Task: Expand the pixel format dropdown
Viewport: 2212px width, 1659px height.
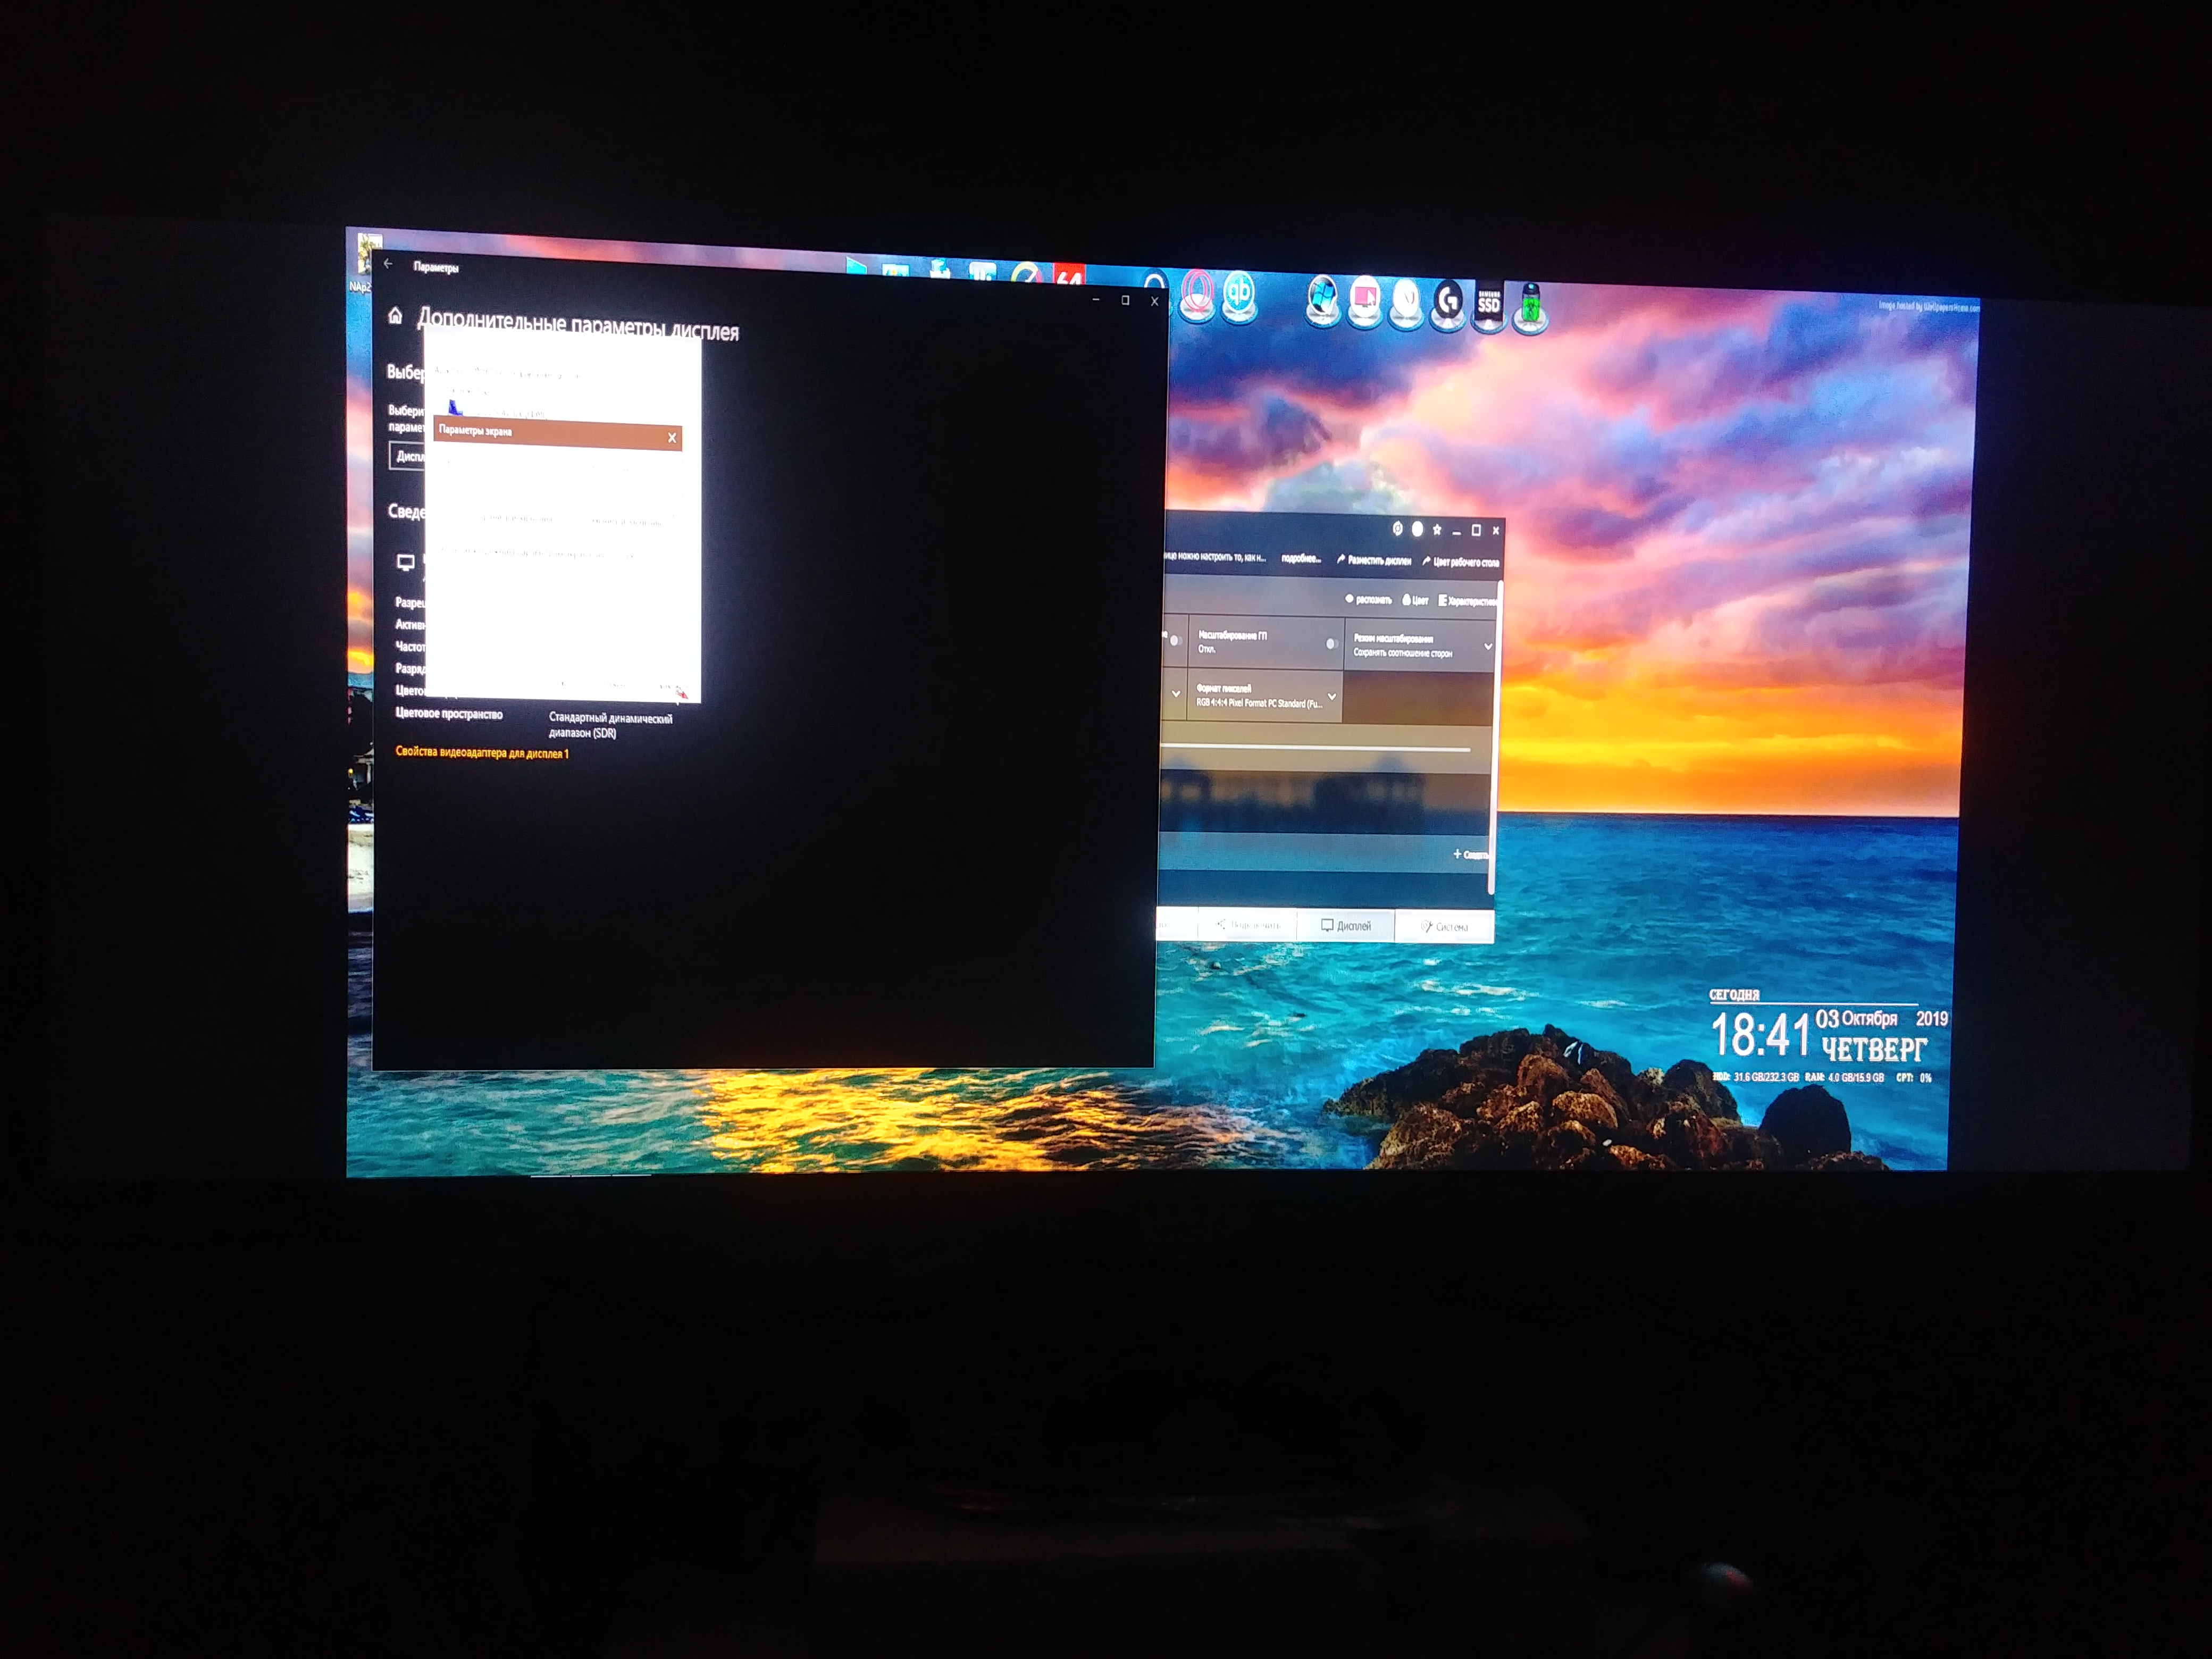Action: (x=1331, y=697)
